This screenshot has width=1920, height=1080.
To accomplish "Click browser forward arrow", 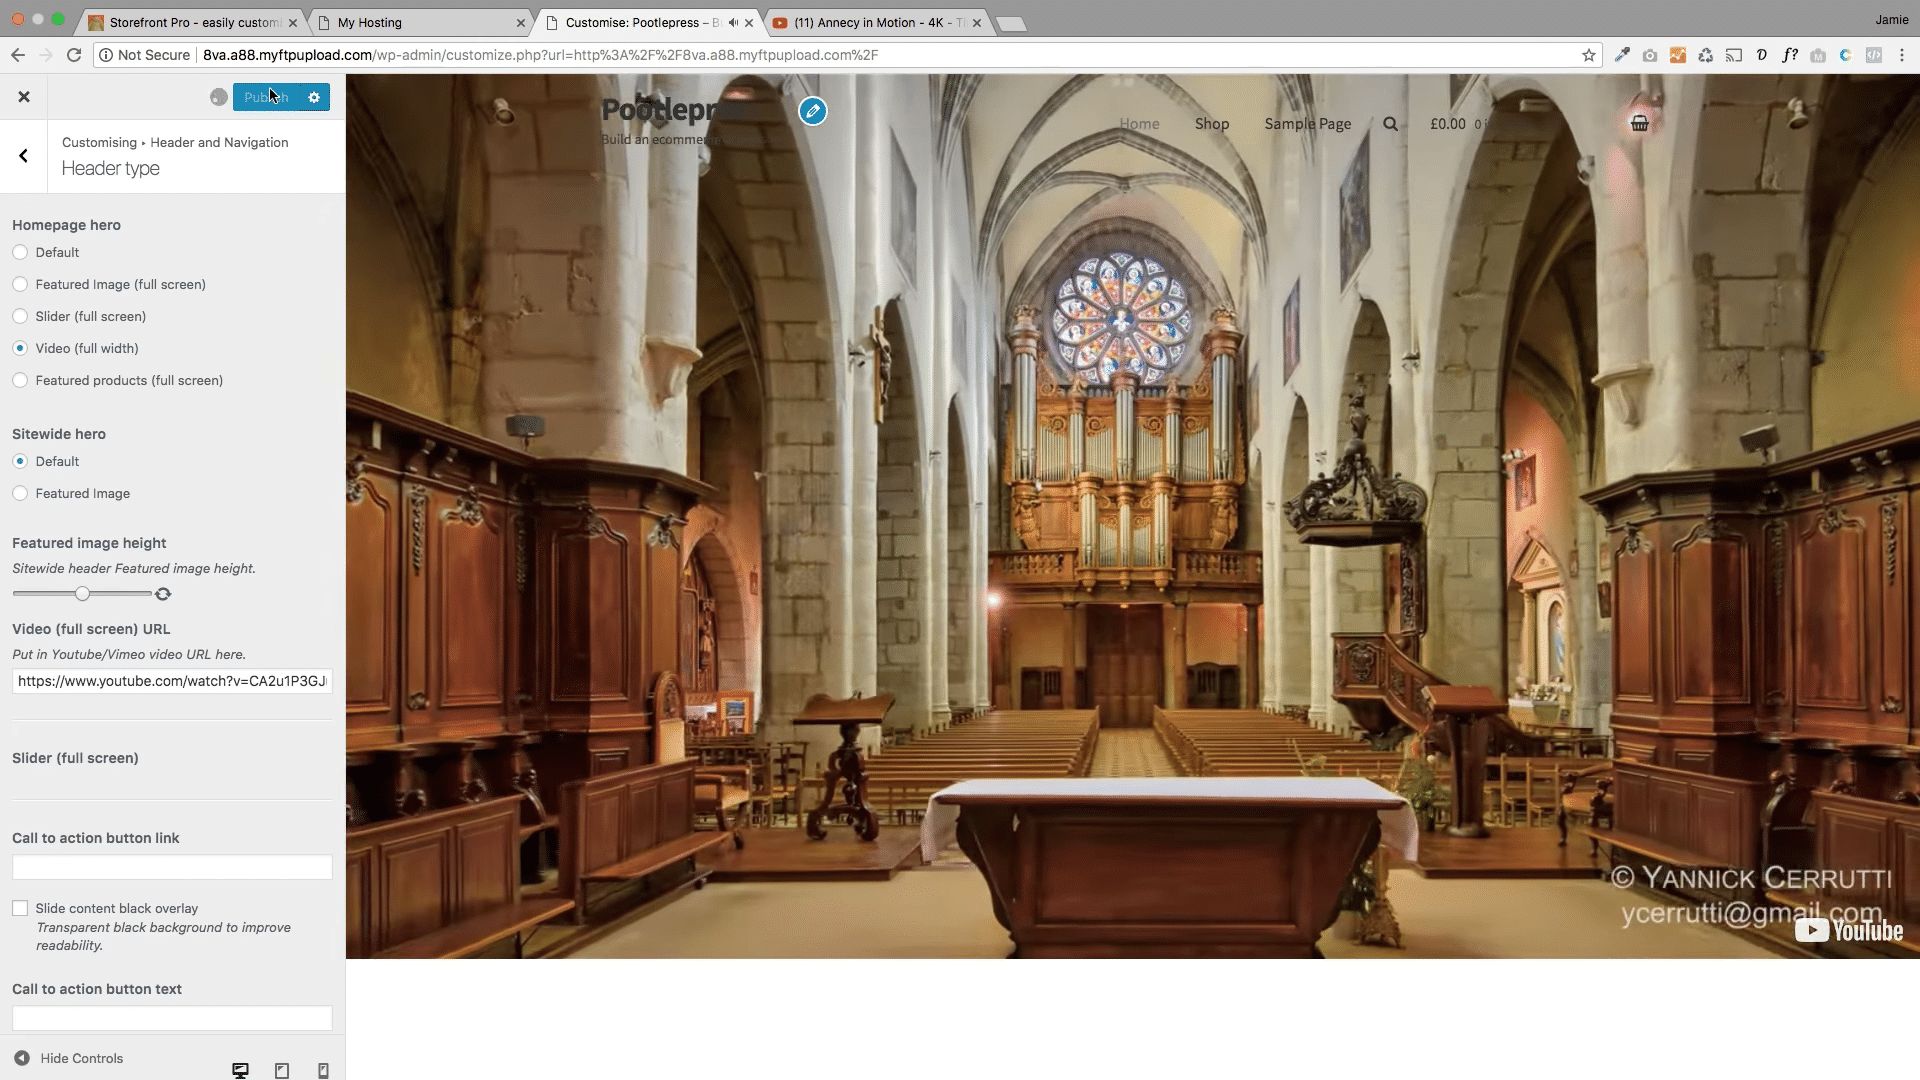I will (46, 55).
